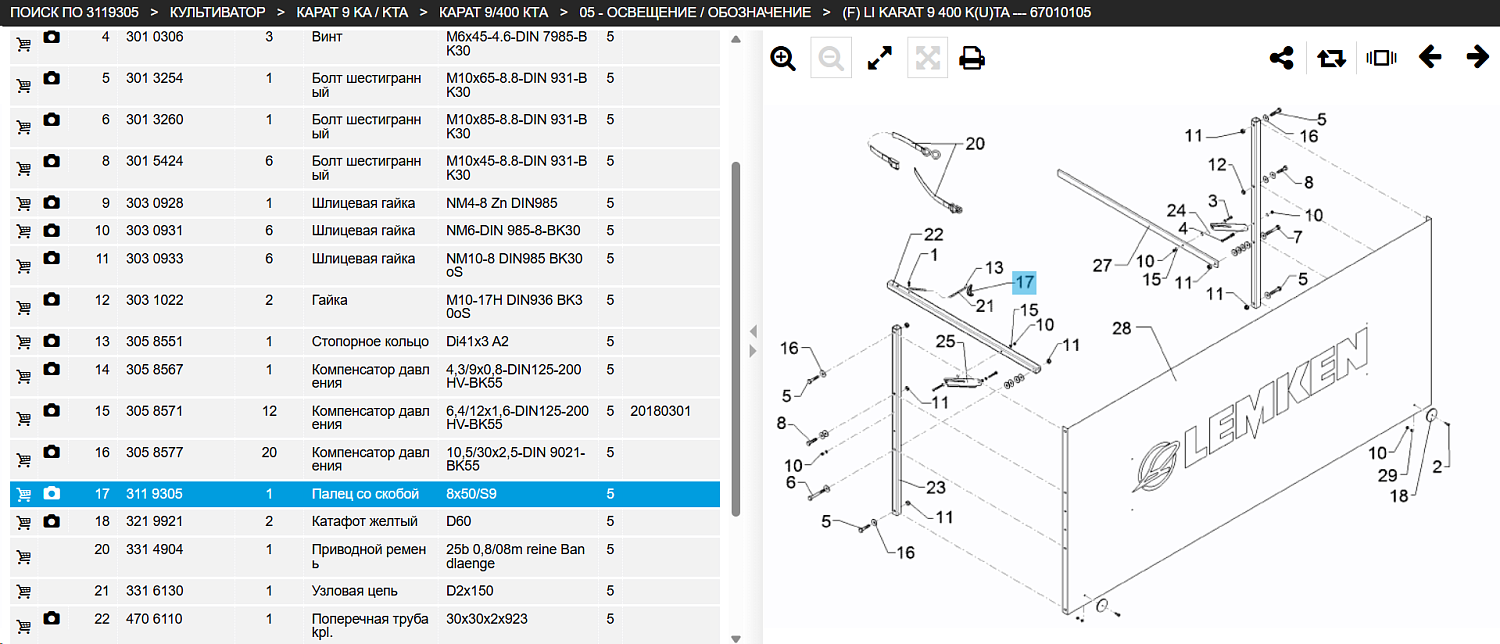
Task: Go to the previous diagram arrow
Action: (1430, 57)
